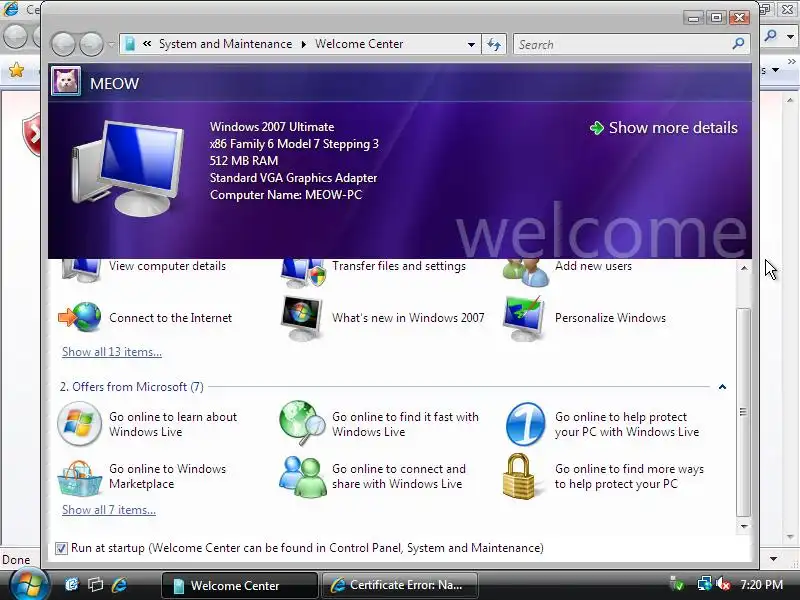Click the Go online to Windows Marketplace label
800x600 pixels.
point(167,477)
